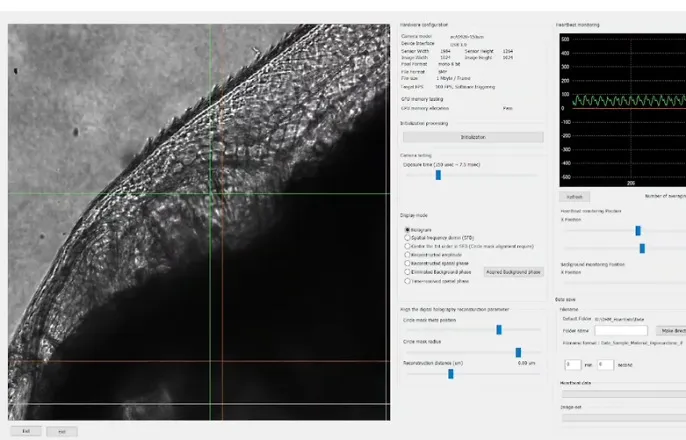Viewport: 686px width, 440px height.
Task: Click the File size 1 Mbyte / Frame value
Action: tap(453, 79)
